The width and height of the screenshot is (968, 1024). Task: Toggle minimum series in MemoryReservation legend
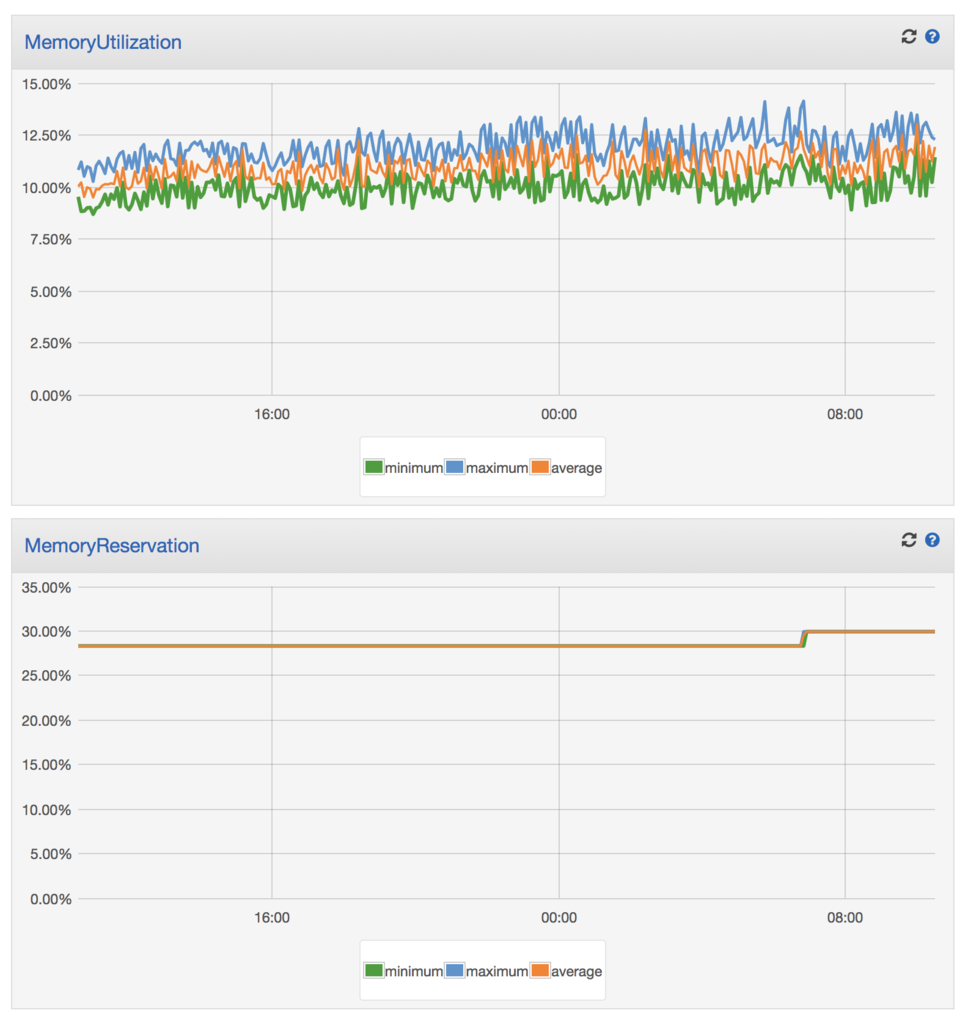tap(374, 970)
